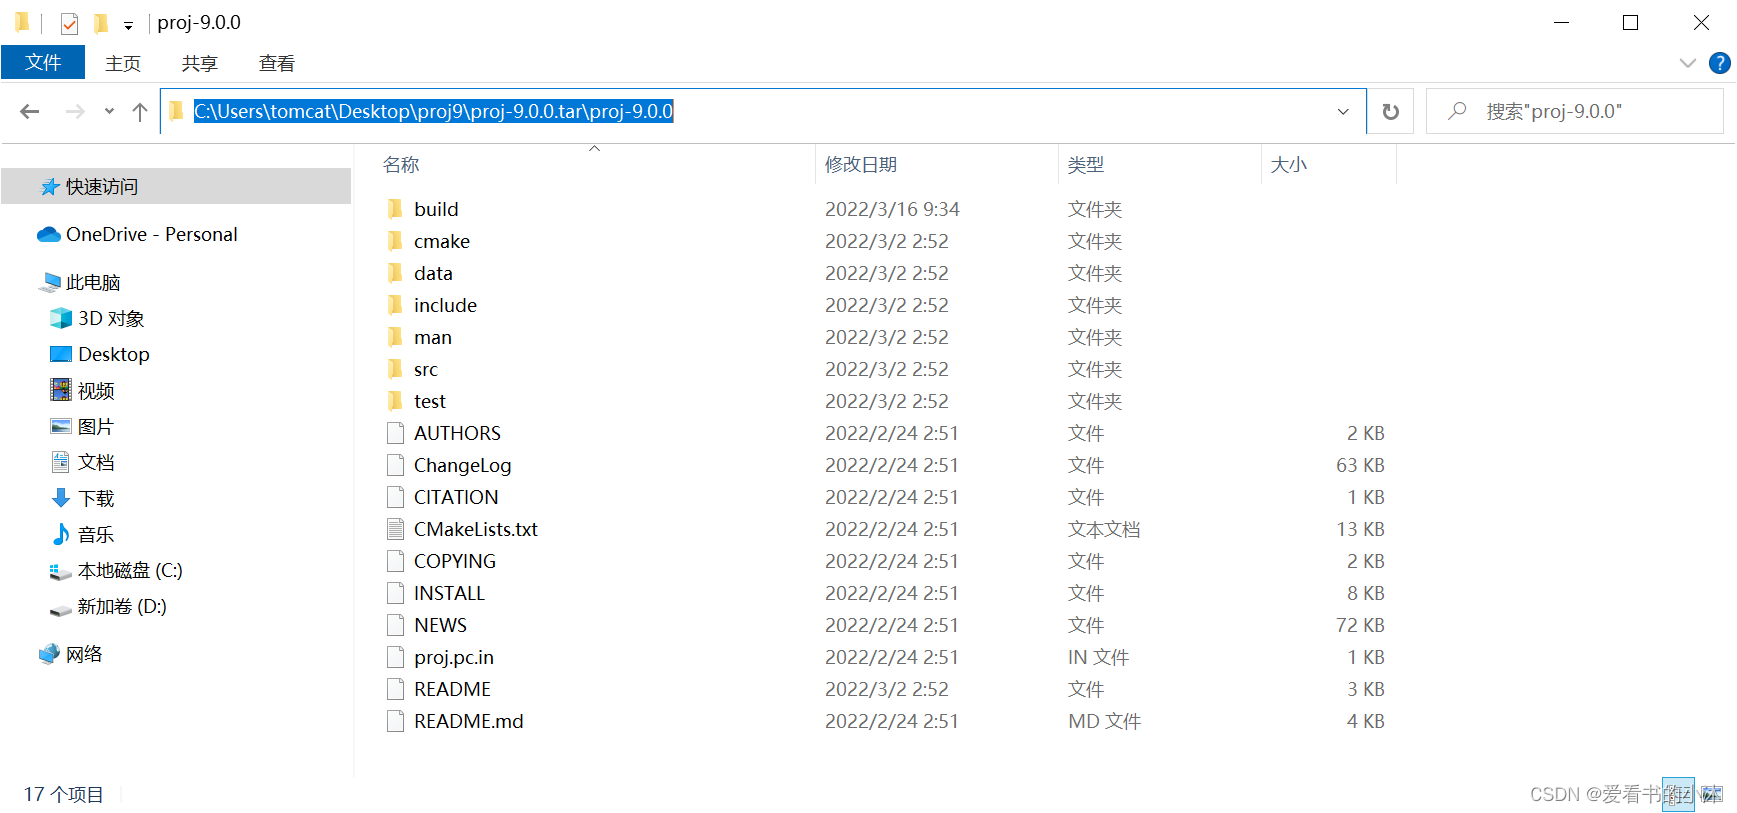
Task: Select the build folder icon
Action: click(396, 209)
